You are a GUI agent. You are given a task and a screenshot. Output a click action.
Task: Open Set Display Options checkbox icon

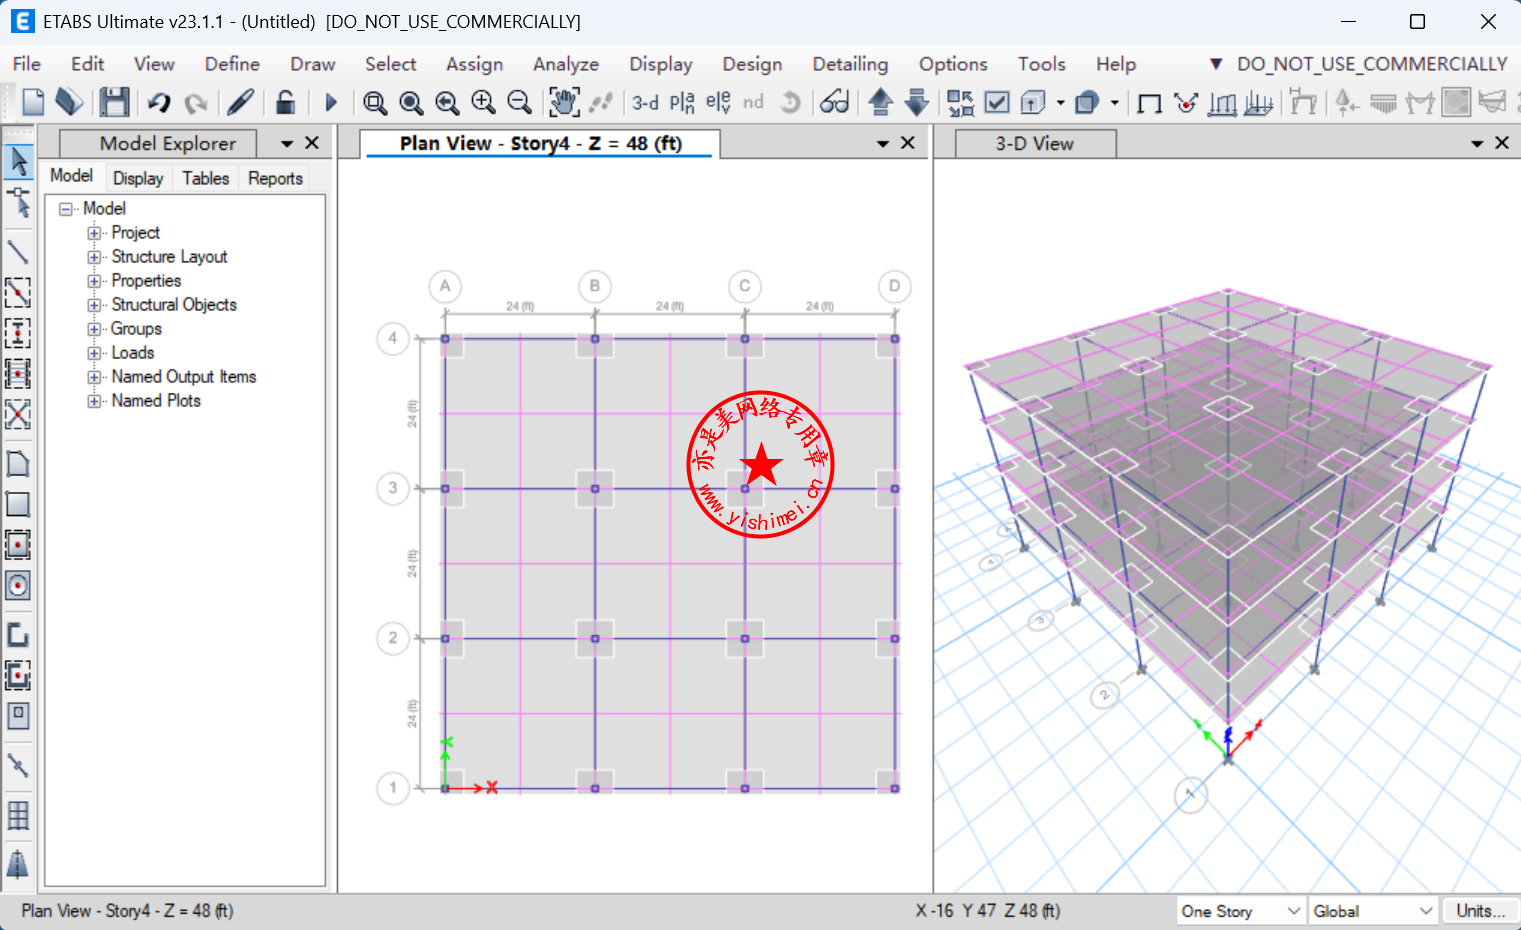click(997, 102)
